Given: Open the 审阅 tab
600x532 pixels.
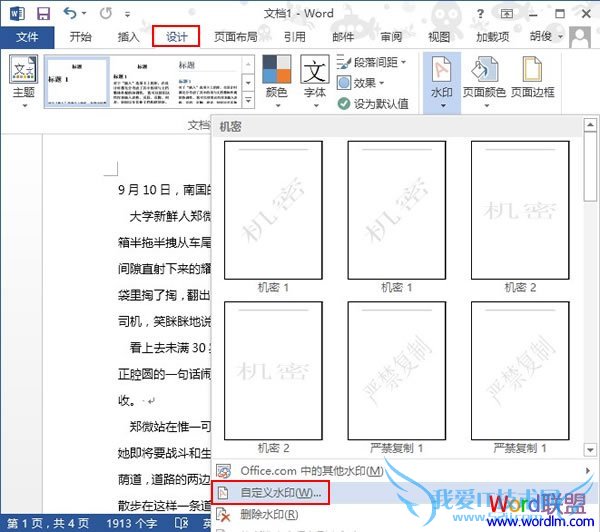Looking at the screenshot, I should (x=391, y=37).
